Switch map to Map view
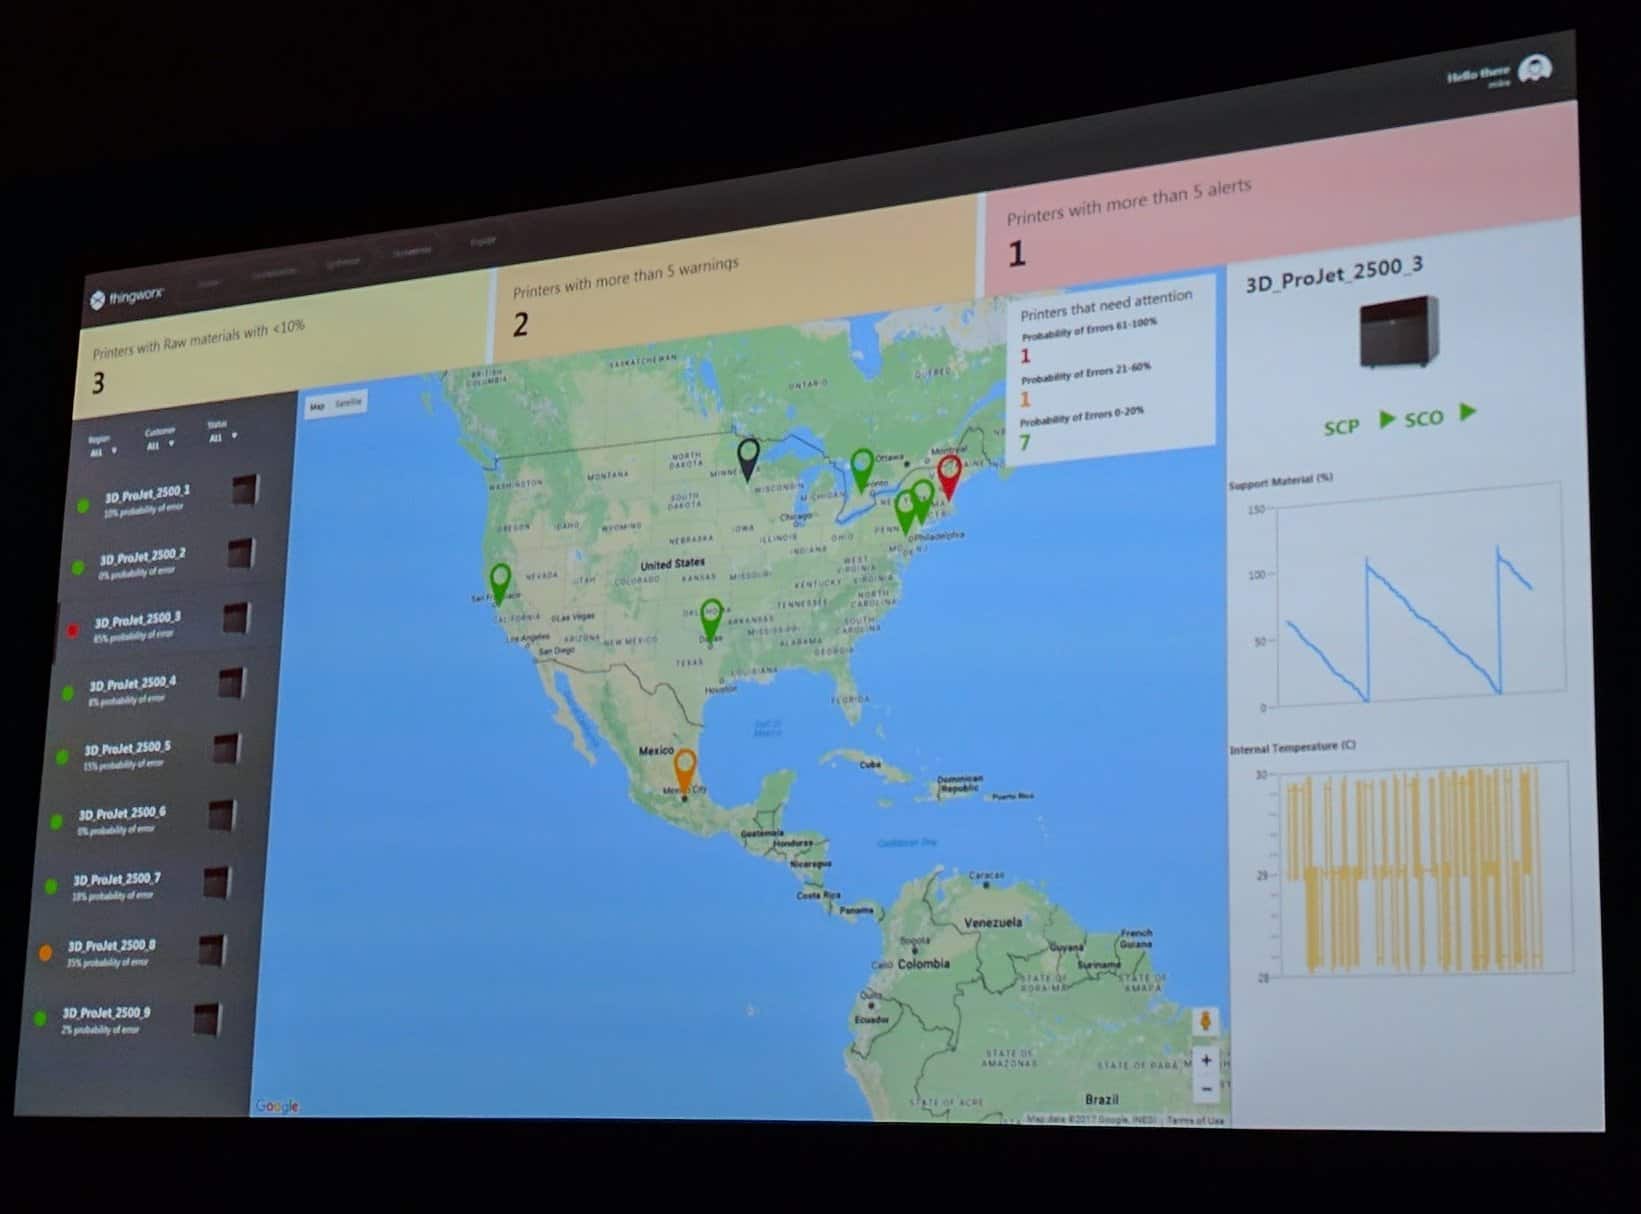 (x=317, y=406)
